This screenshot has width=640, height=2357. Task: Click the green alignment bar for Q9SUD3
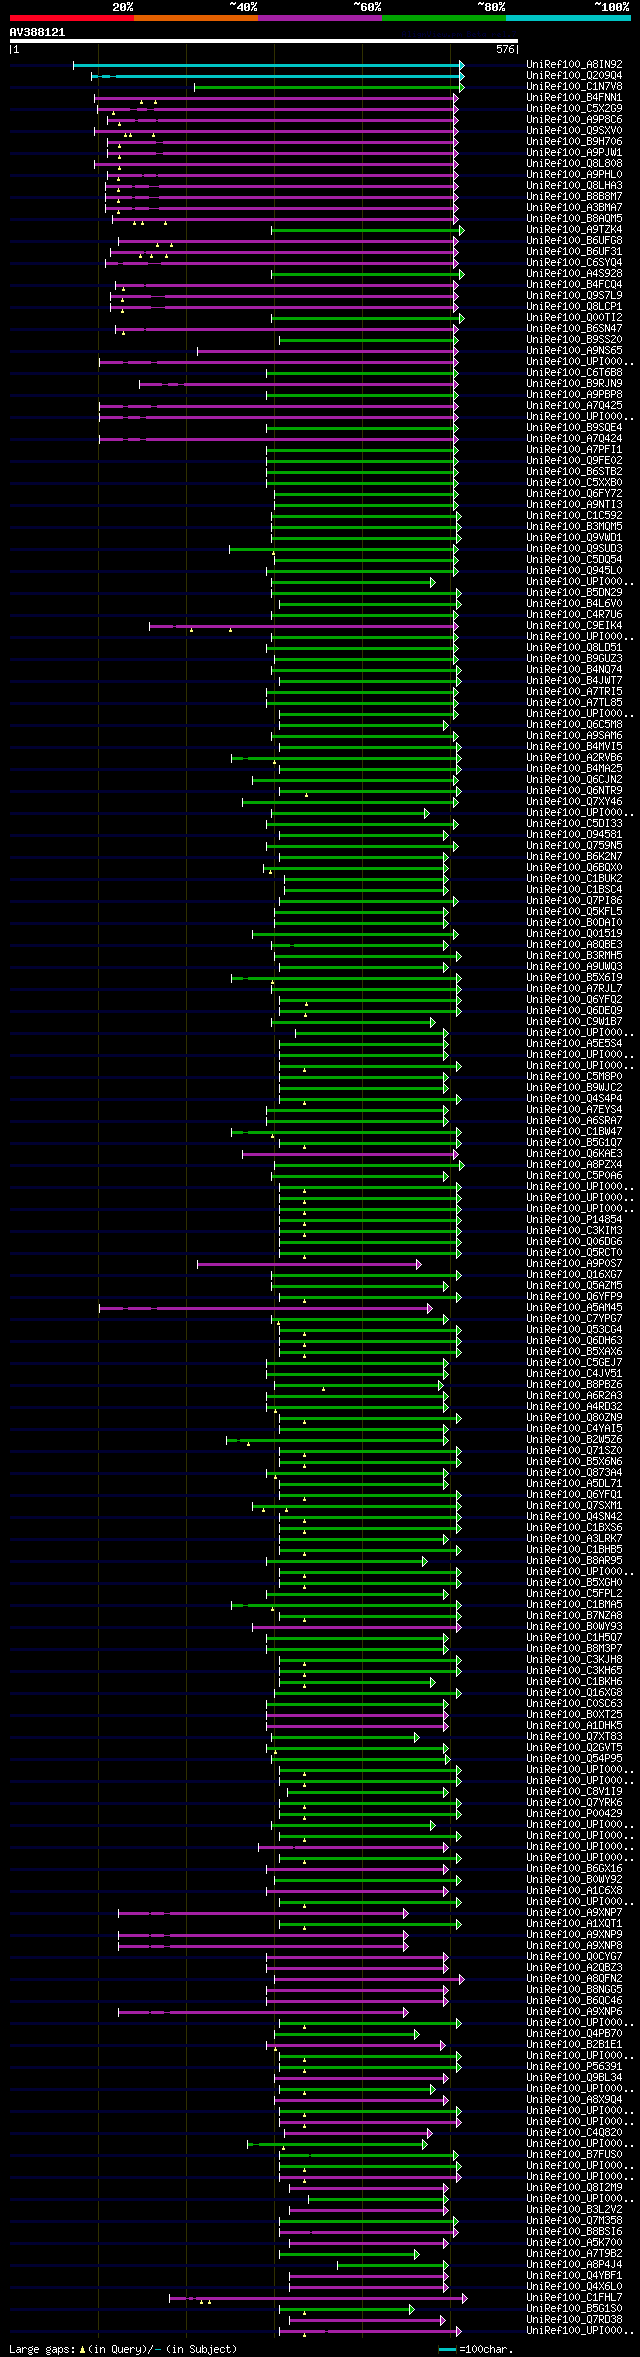point(343,549)
